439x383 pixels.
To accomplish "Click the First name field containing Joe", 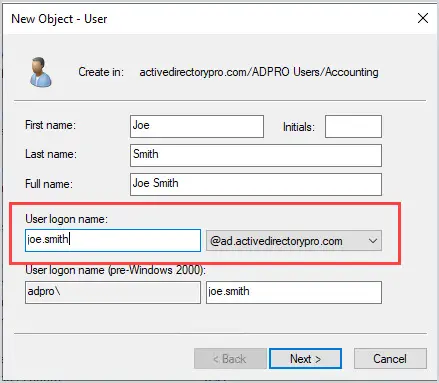I will click(x=197, y=126).
